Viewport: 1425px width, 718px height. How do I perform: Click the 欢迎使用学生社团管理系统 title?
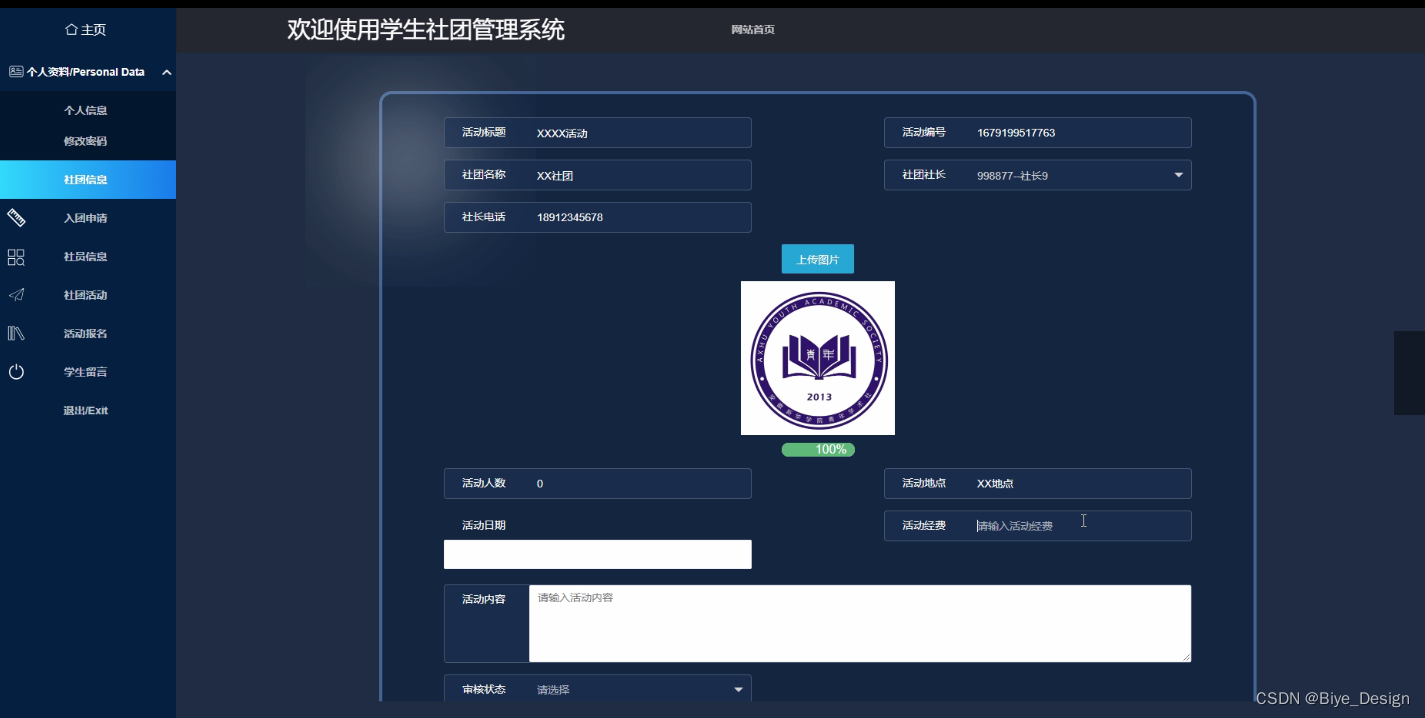[426, 30]
